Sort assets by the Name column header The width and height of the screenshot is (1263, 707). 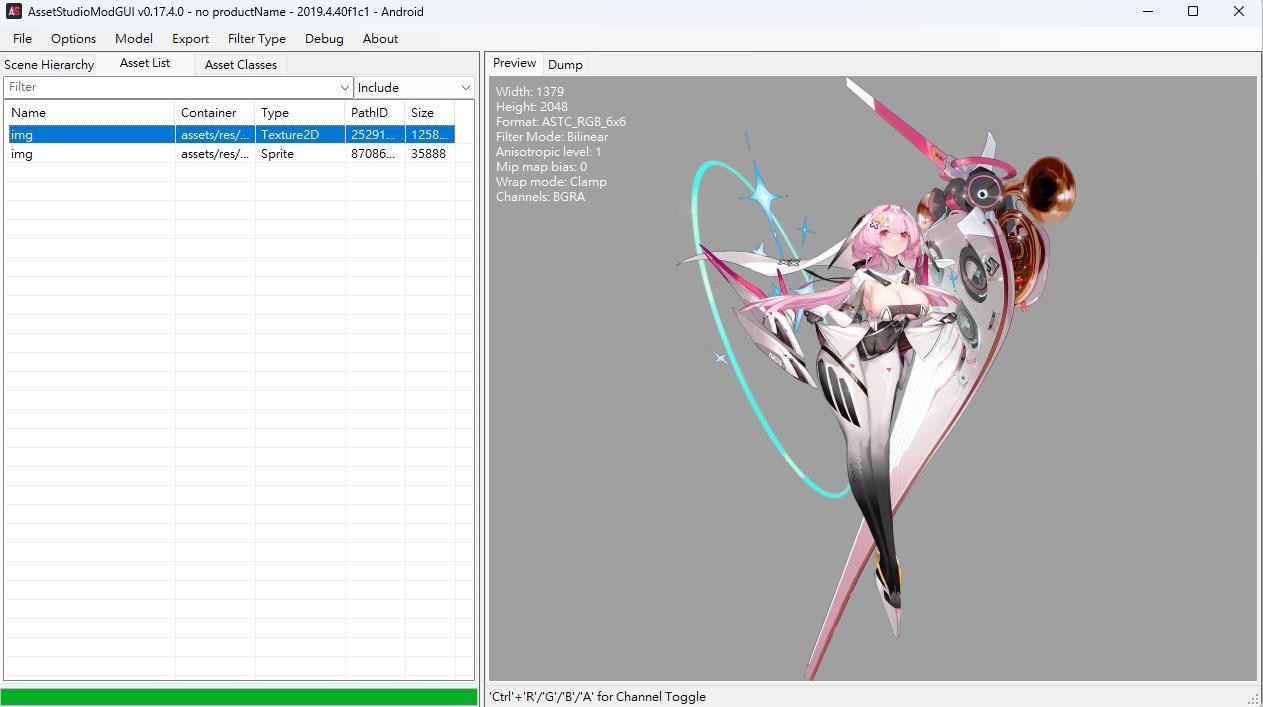coord(90,113)
